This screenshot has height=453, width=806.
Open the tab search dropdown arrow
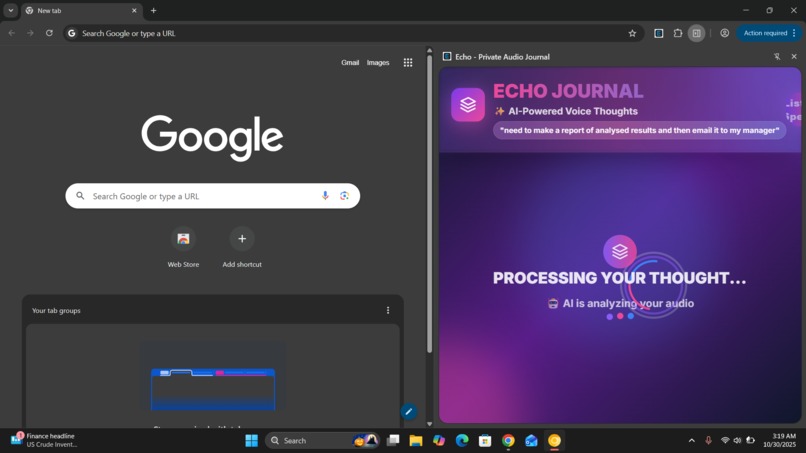pos(10,10)
